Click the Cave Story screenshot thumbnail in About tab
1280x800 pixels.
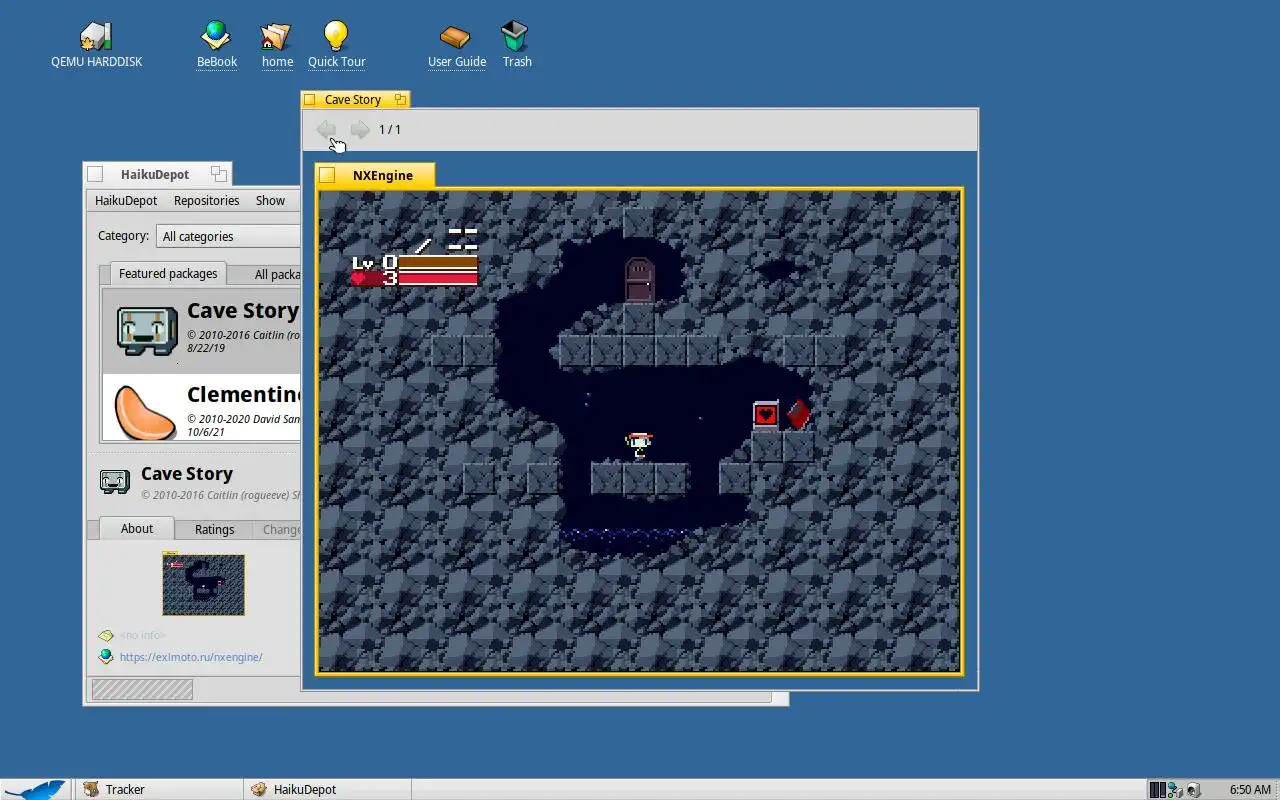[203, 584]
